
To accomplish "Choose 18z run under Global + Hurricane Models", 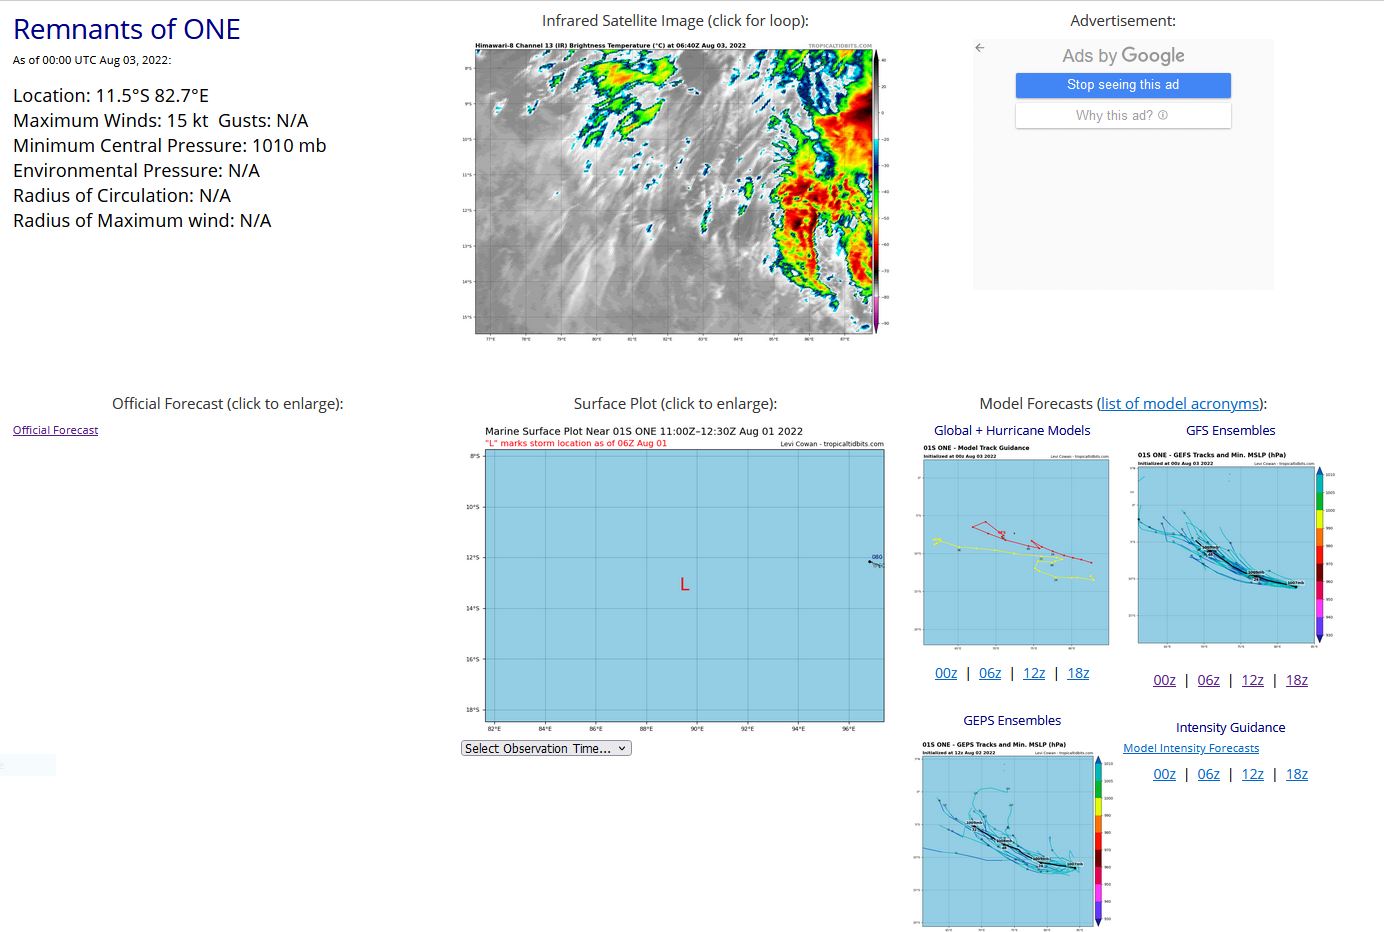I will click(x=1078, y=673).
